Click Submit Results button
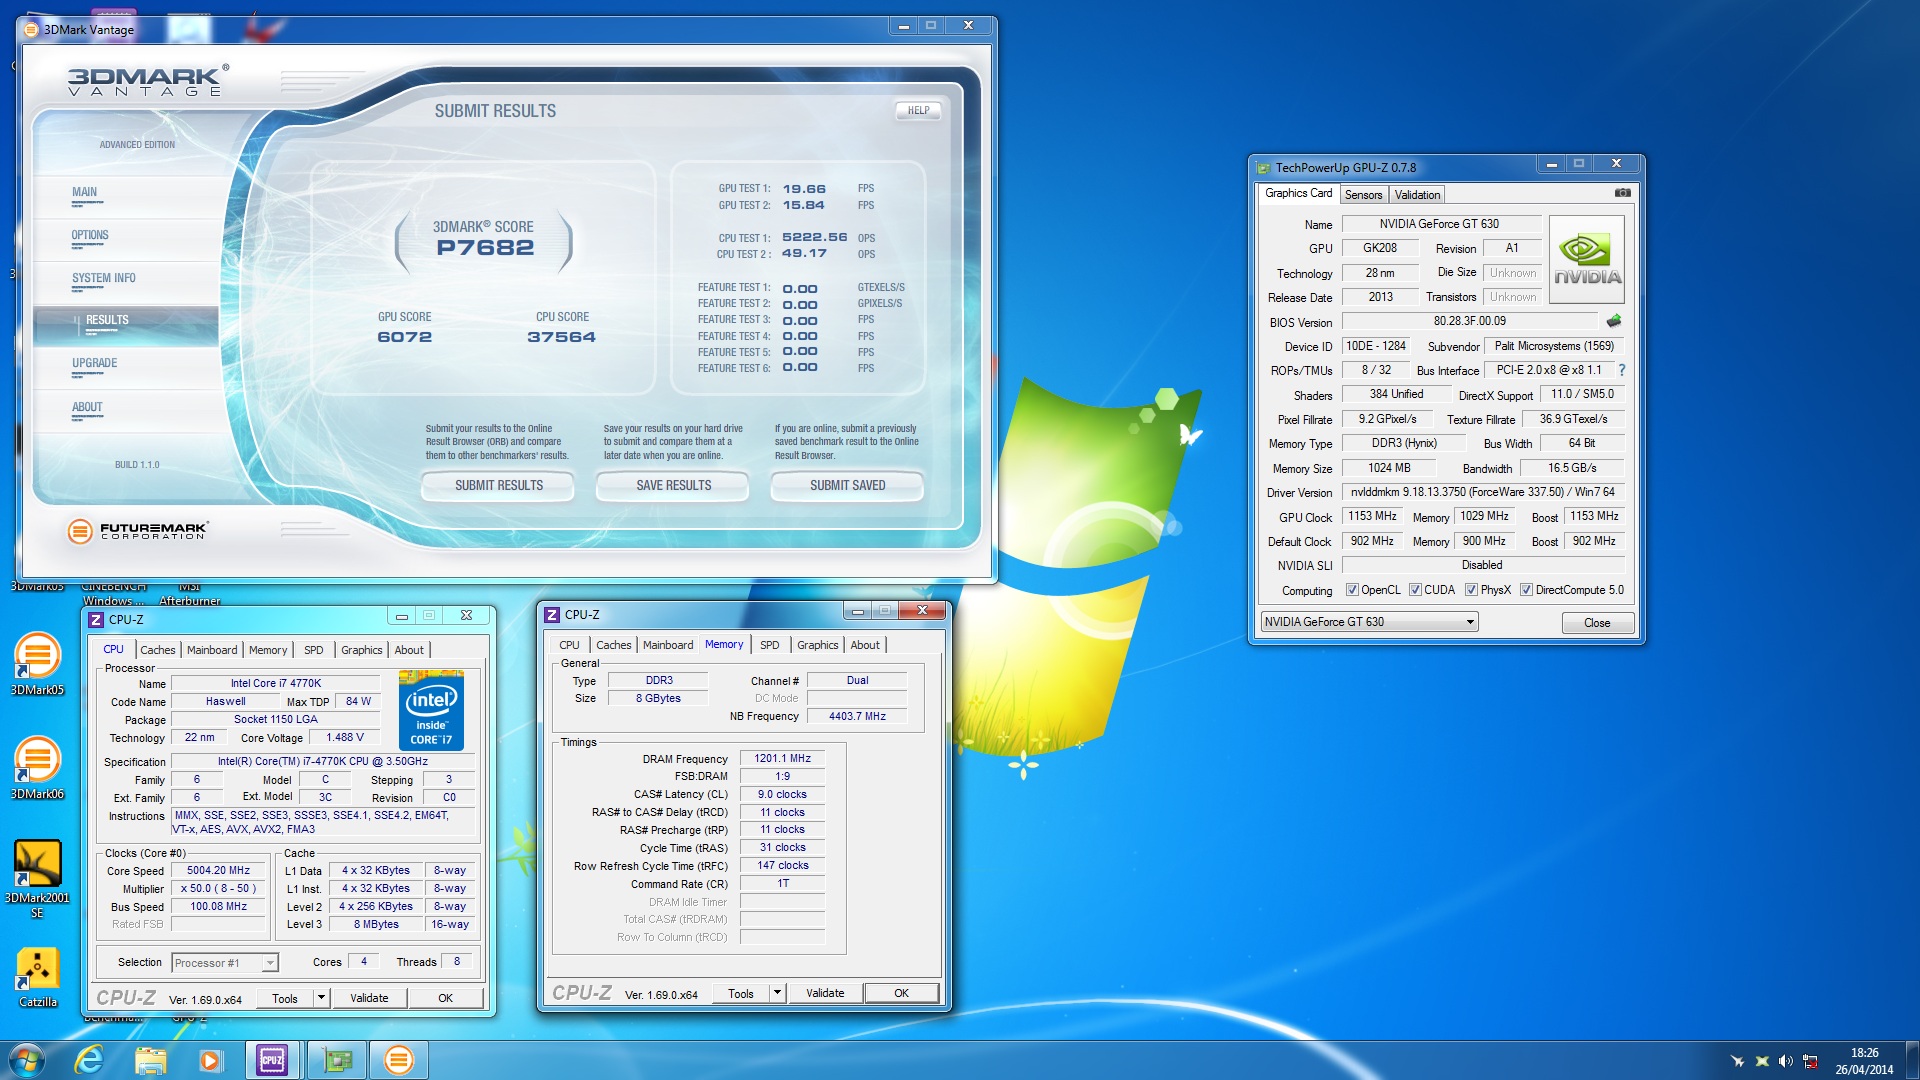This screenshot has height=1080, width=1920. [x=498, y=486]
